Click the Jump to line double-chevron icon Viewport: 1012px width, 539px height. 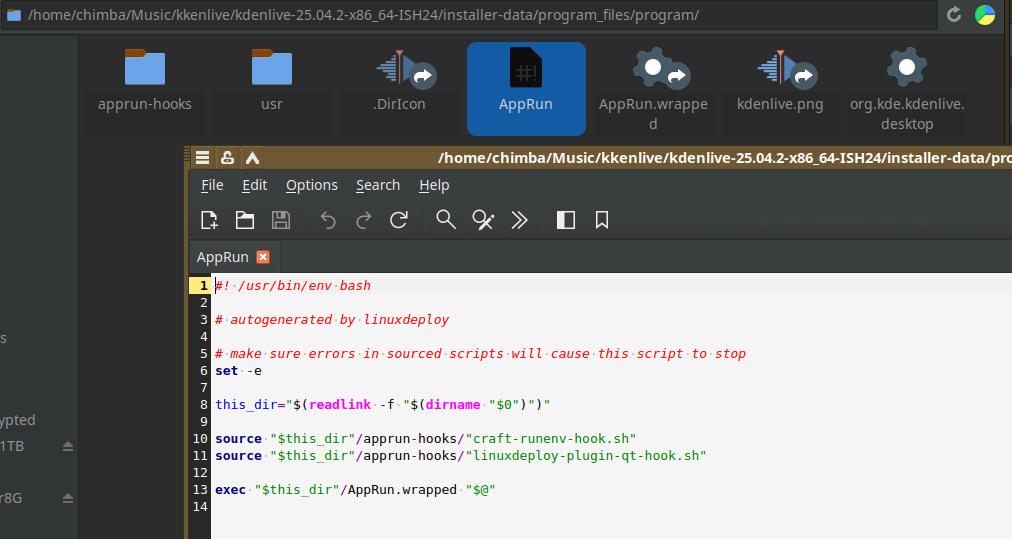tap(519, 220)
